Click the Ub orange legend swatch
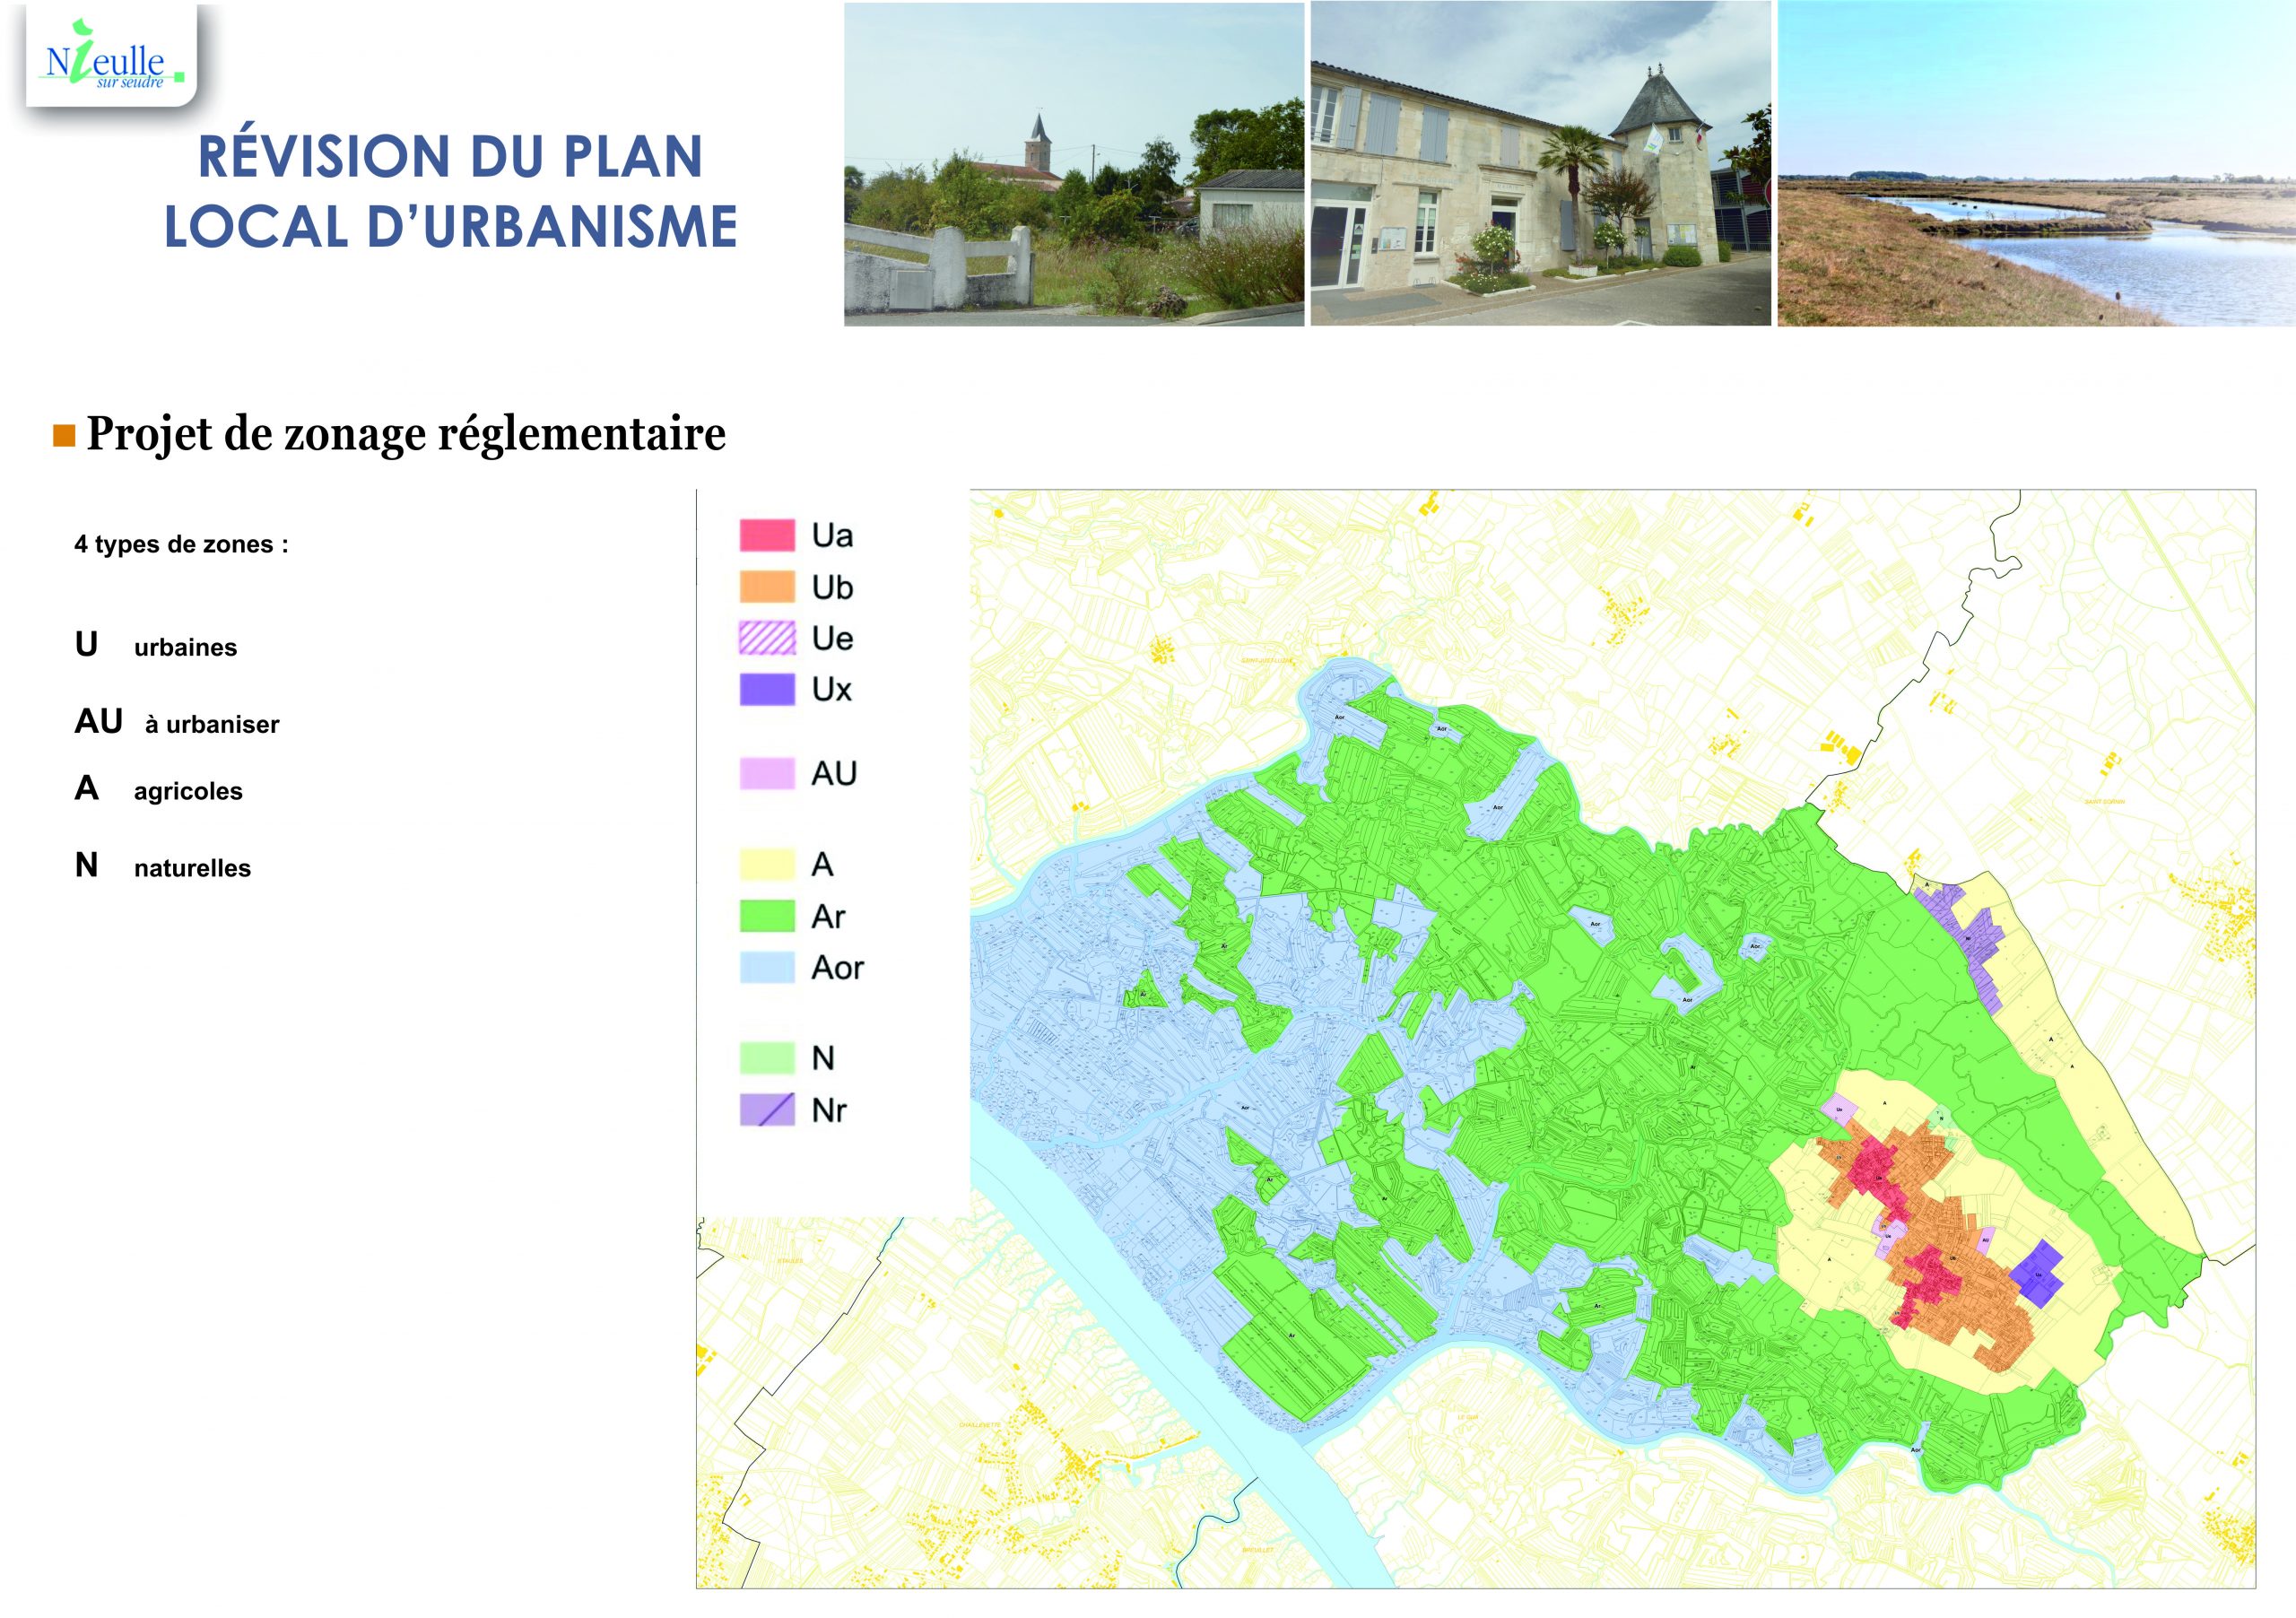2296x1618 pixels. [767, 587]
